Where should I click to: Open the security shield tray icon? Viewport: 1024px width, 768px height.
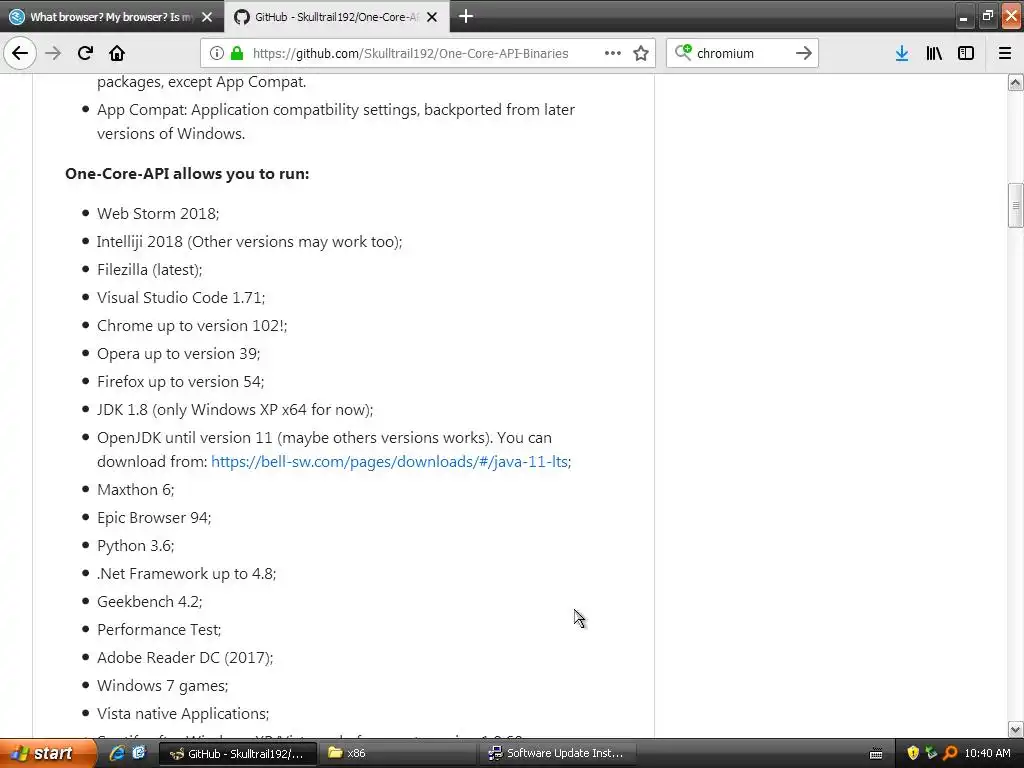913,753
